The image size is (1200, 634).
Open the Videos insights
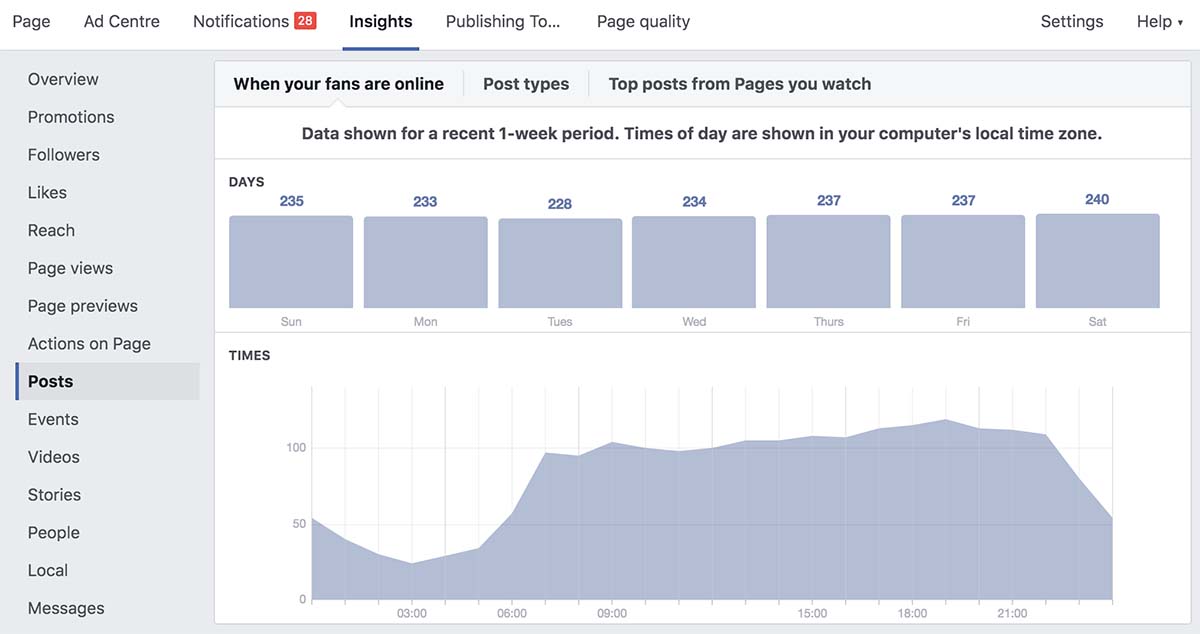(x=53, y=456)
